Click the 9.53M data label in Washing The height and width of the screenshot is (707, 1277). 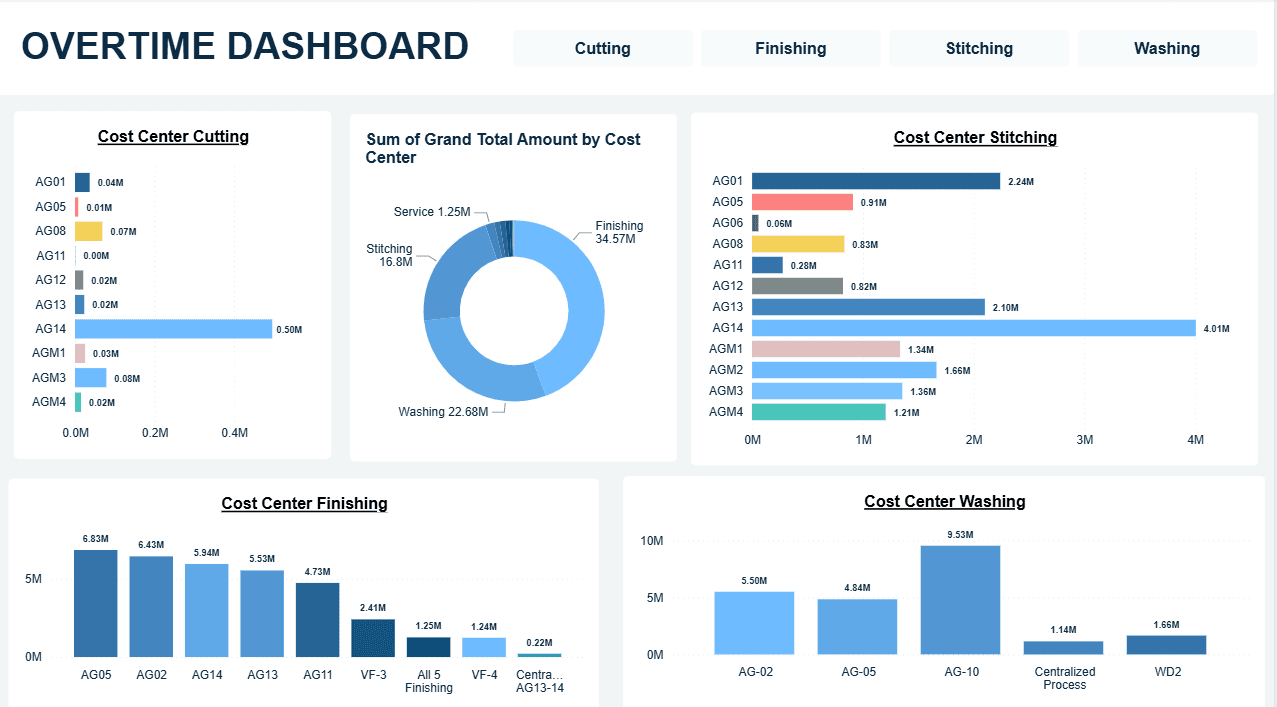click(x=960, y=533)
